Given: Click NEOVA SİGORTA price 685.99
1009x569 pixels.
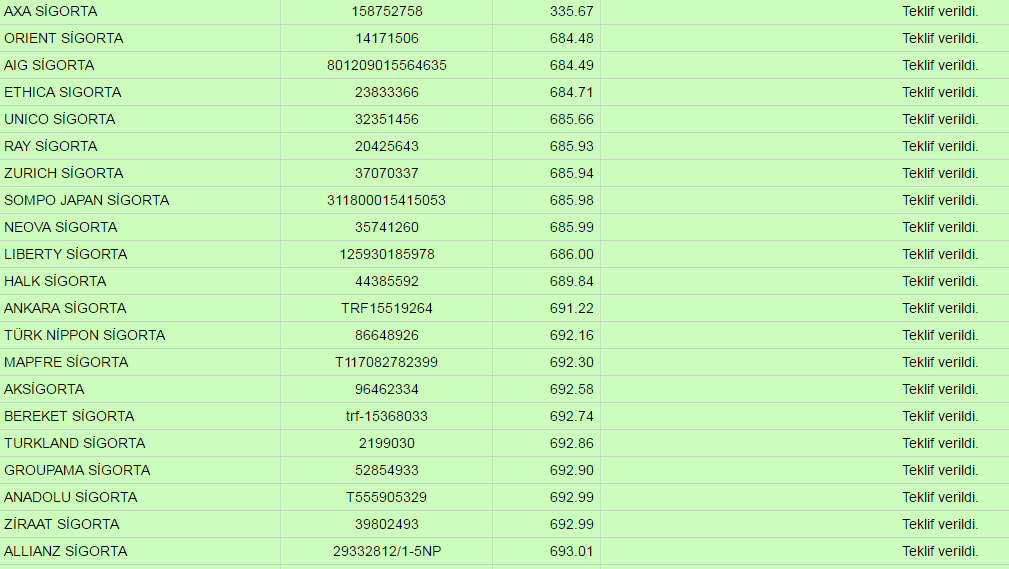Looking at the screenshot, I should (x=571, y=227).
